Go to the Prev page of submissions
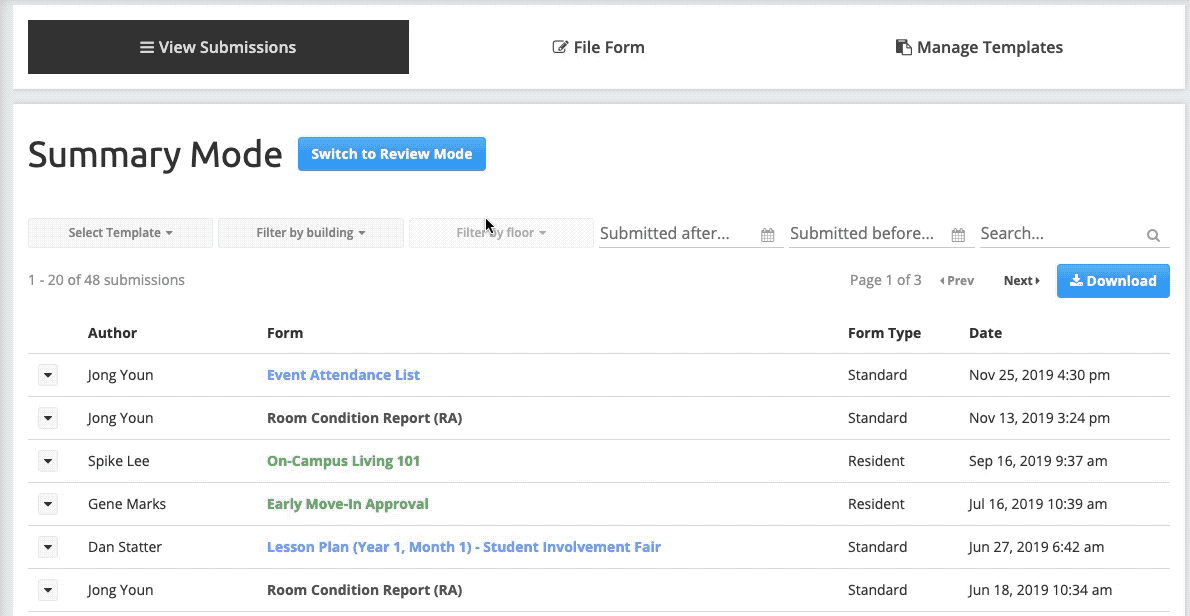This screenshot has width=1190, height=616. (957, 281)
